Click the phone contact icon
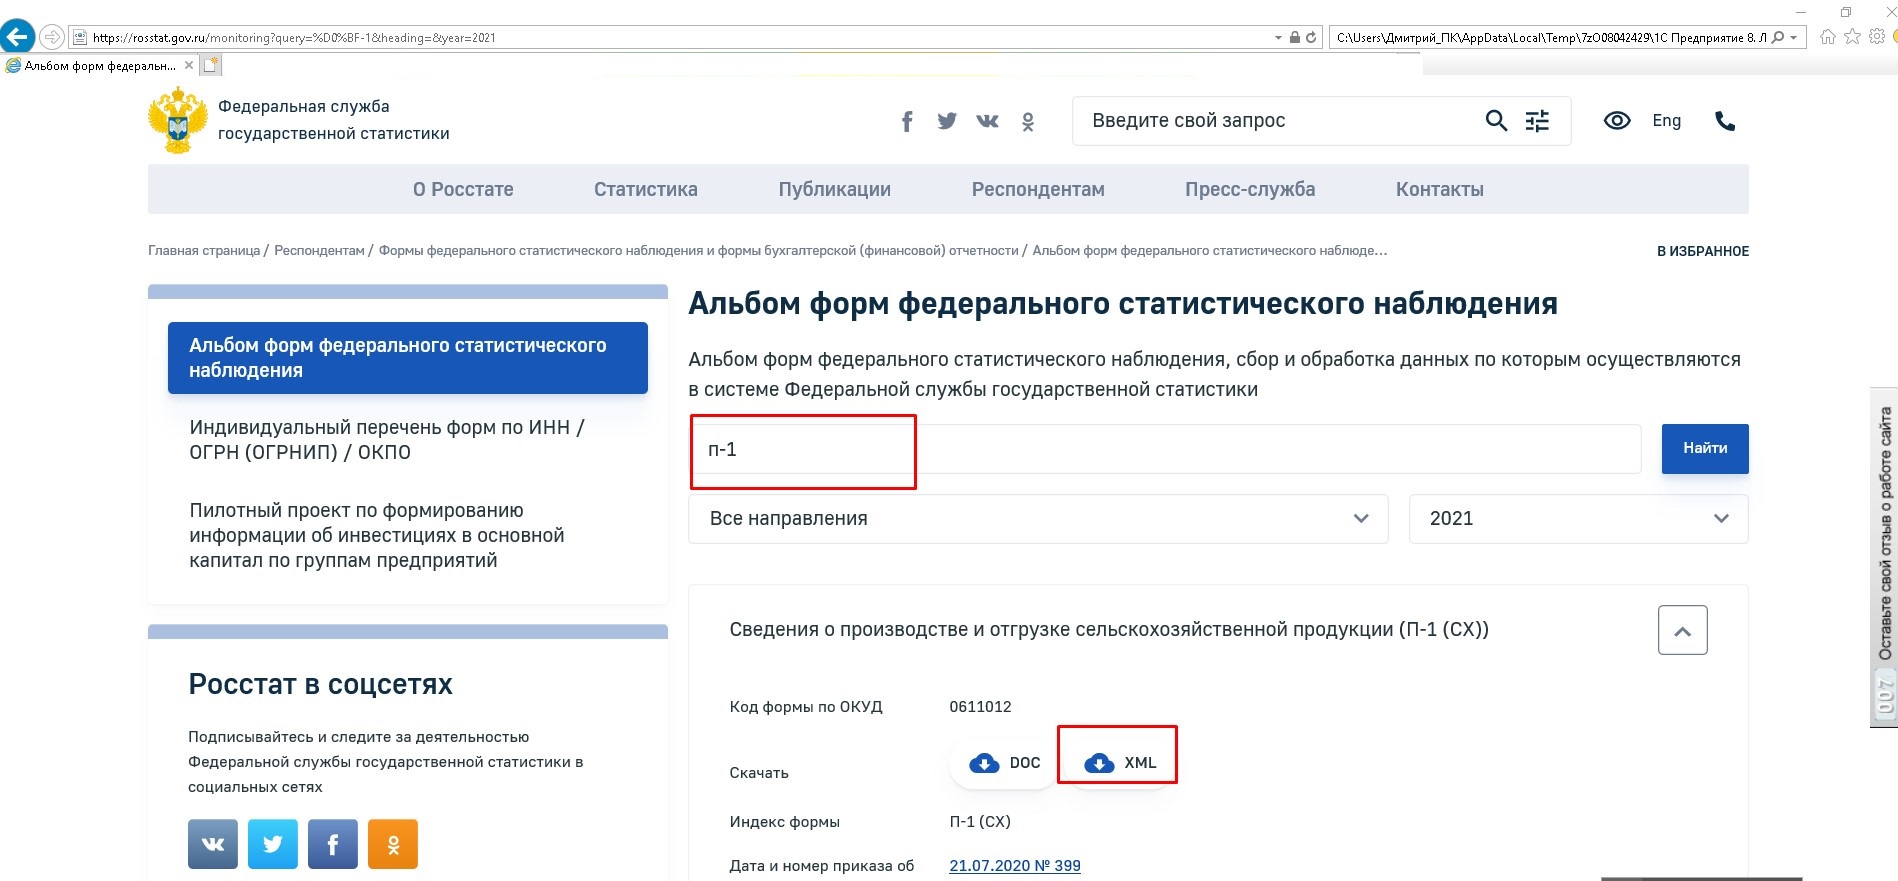The image size is (1898, 881). point(1725,121)
